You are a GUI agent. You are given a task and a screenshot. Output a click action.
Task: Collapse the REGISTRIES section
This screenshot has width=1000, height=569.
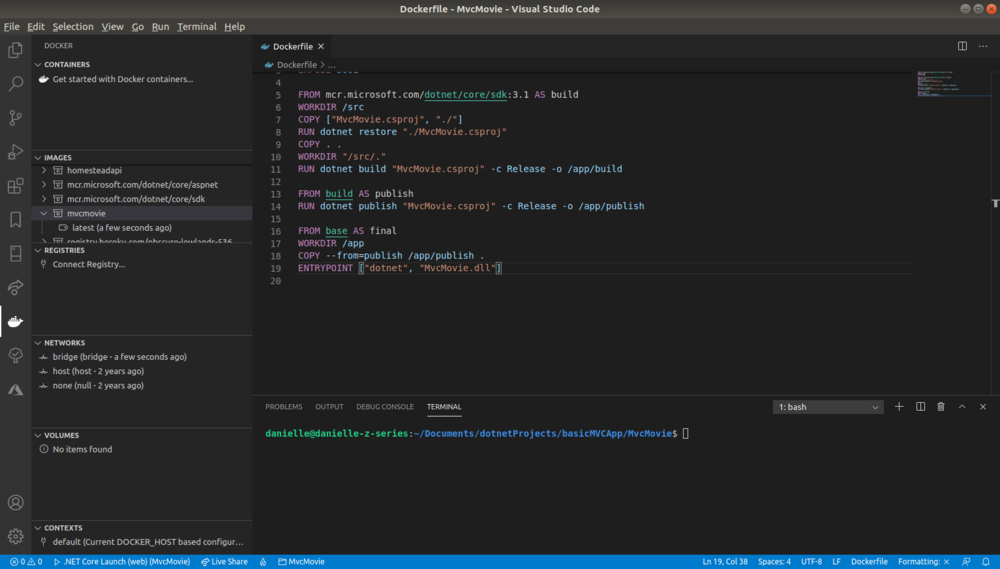tap(38, 250)
